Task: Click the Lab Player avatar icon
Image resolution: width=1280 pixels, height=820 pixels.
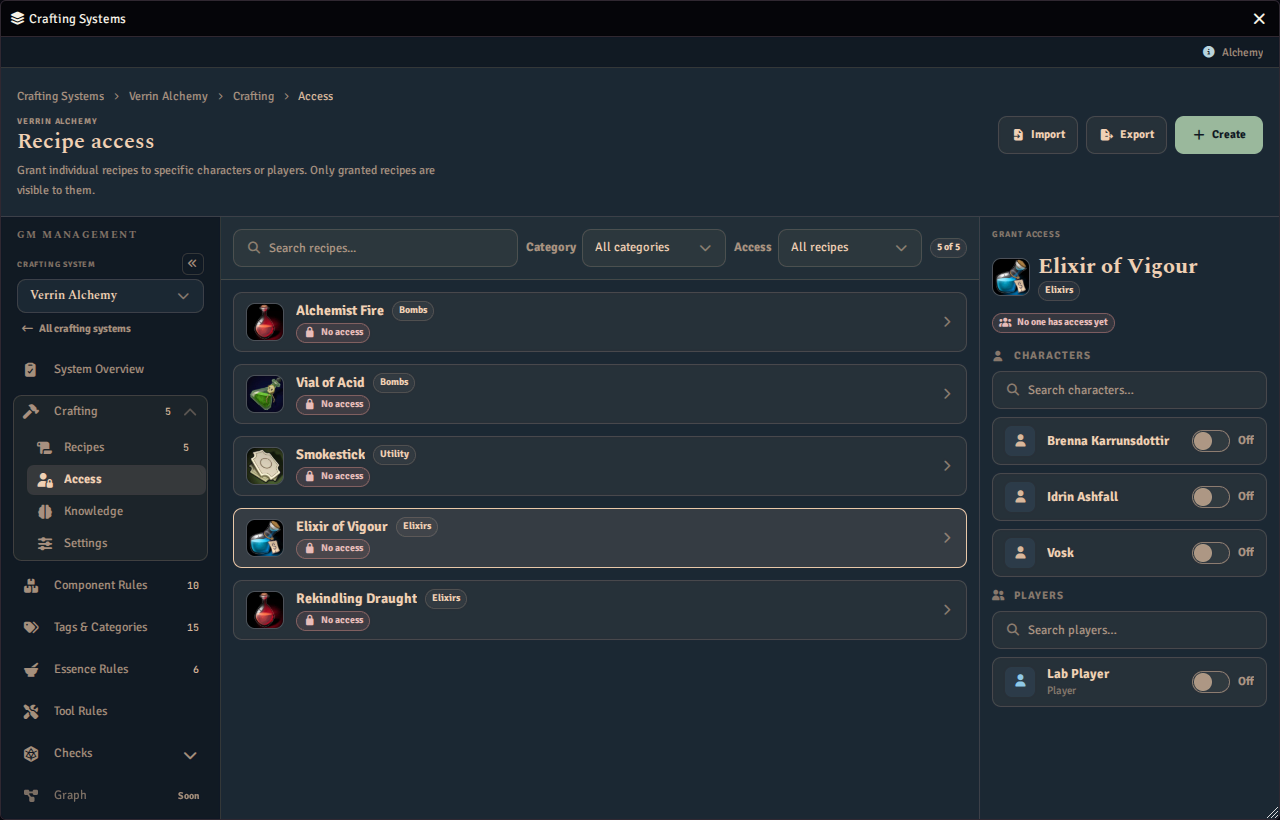Action: (1020, 682)
